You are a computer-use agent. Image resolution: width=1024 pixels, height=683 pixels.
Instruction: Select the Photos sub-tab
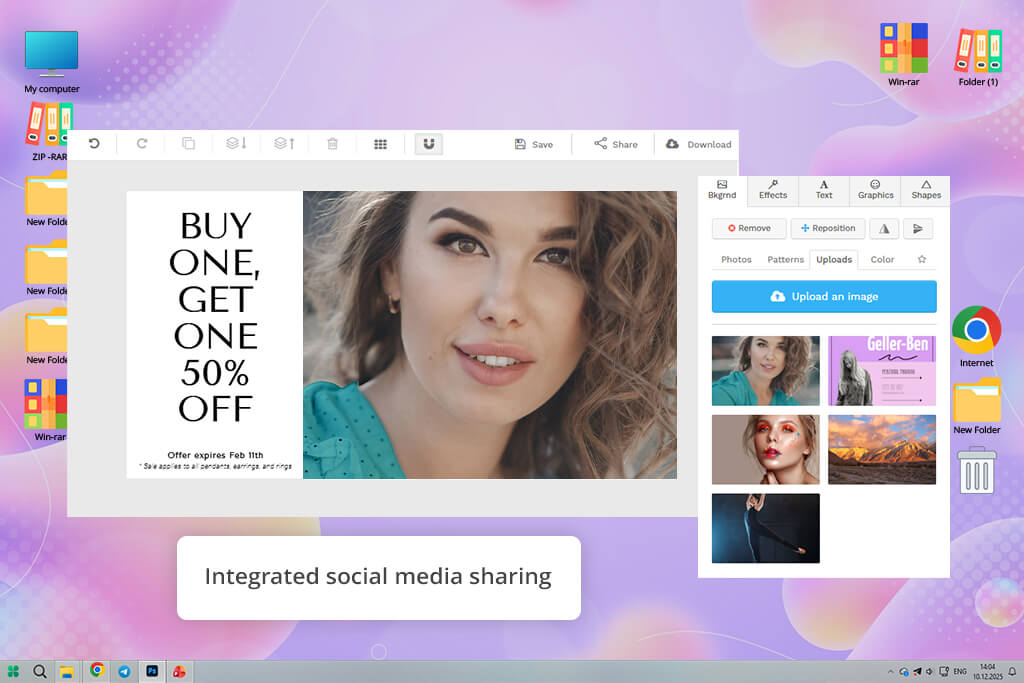pyautogui.click(x=736, y=259)
